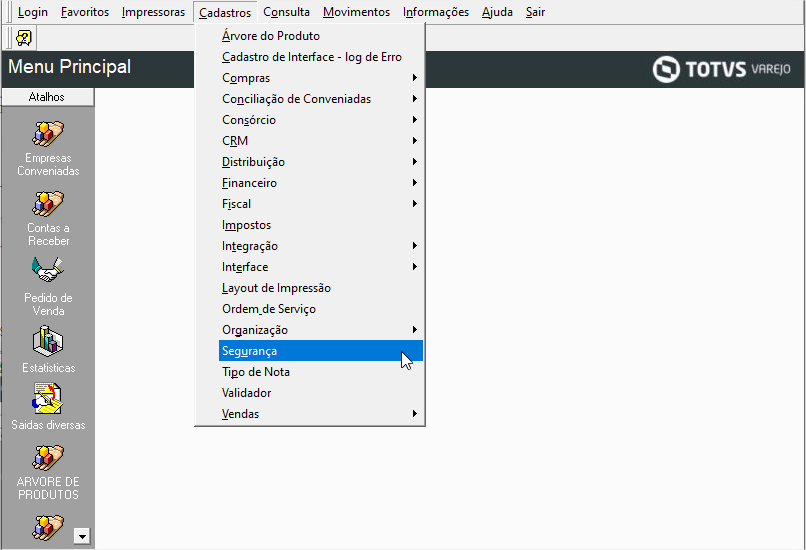Click the shortcuts panel scroll-down arrow
This screenshot has width=806, height=550.
tap(82, 536)
